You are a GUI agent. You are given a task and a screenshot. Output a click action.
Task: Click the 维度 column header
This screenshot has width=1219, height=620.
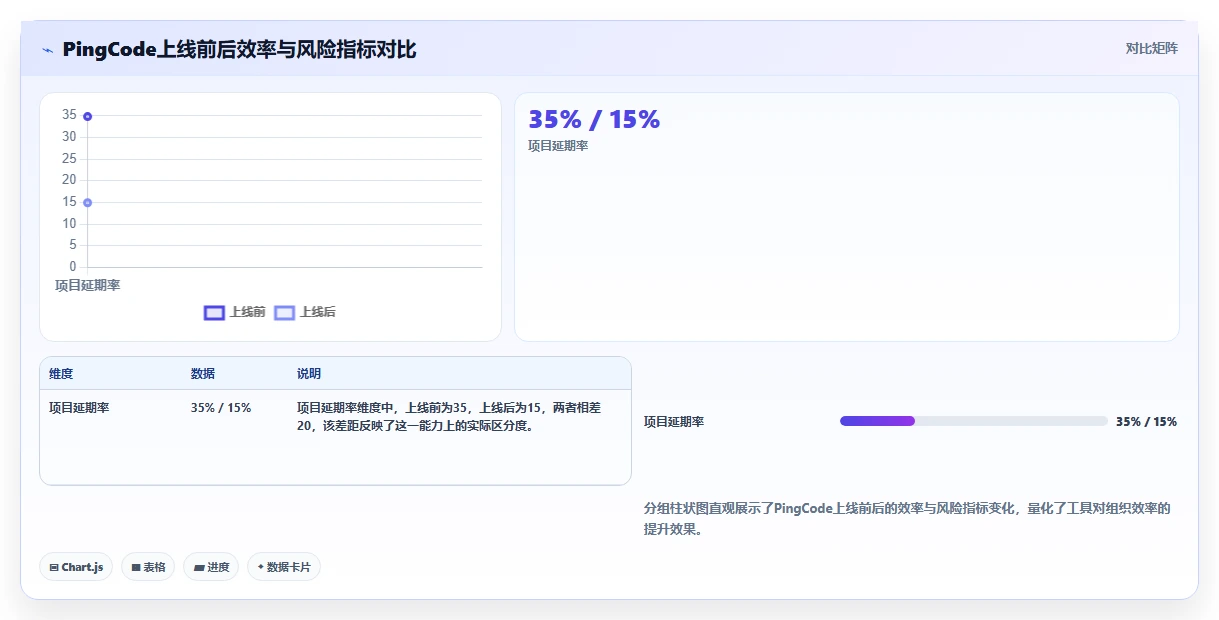tap(61, 374)
